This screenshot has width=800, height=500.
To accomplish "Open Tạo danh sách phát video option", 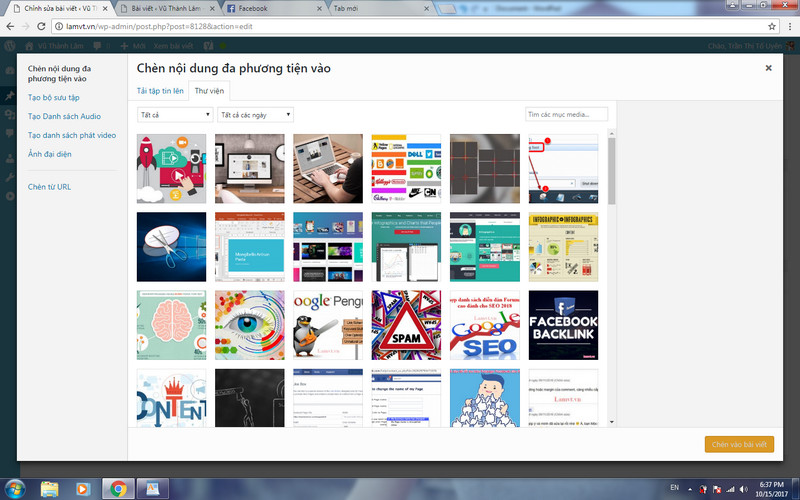I will [72, 135].
